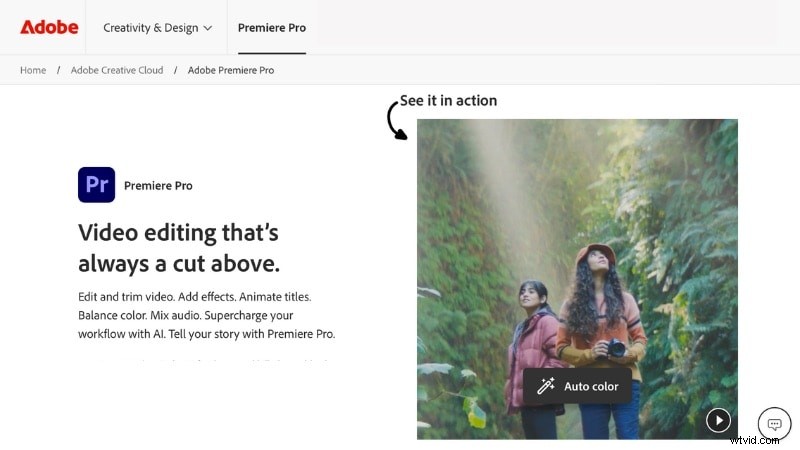This screenshot has height=450, width=800.
Task: Click the Pr Premiere Pro app icon
Action: pos(96,185)
